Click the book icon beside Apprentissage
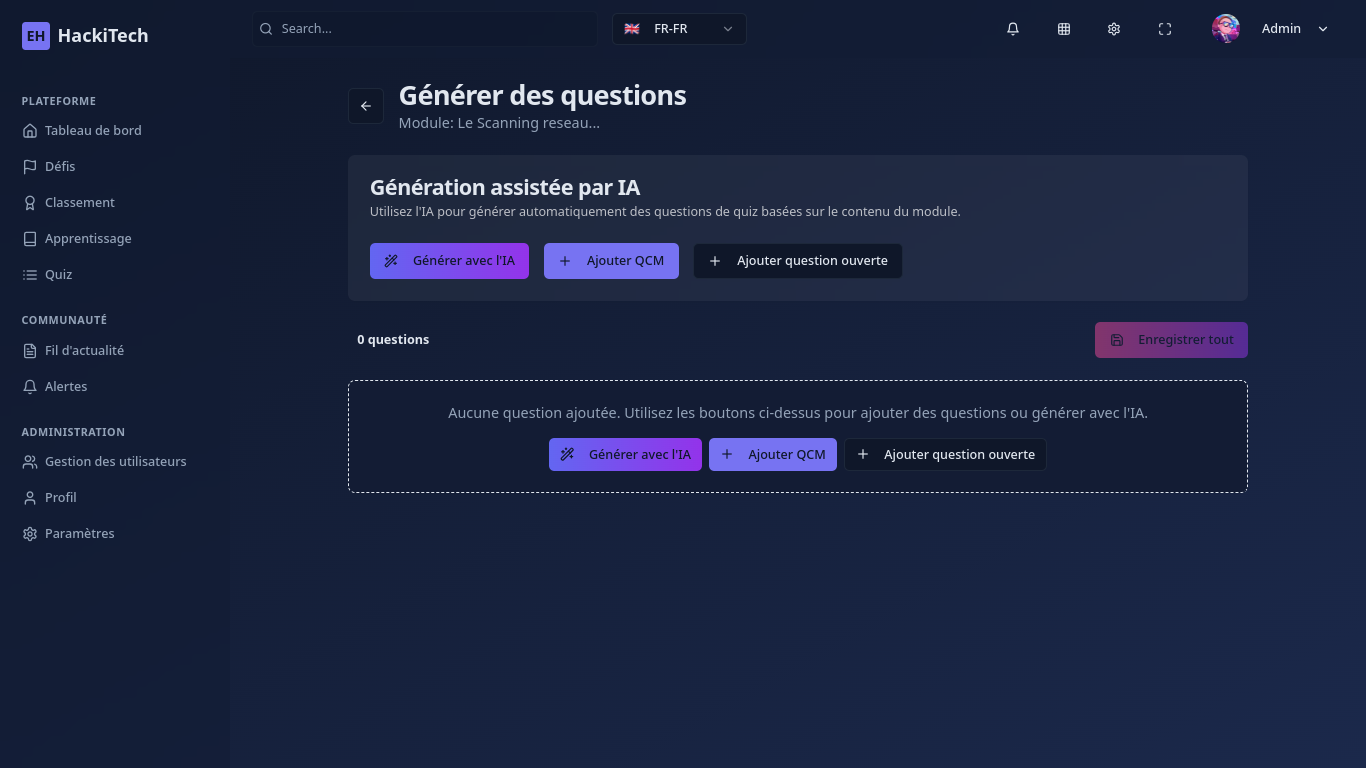The image size is (1366, 768). (30, 239)
